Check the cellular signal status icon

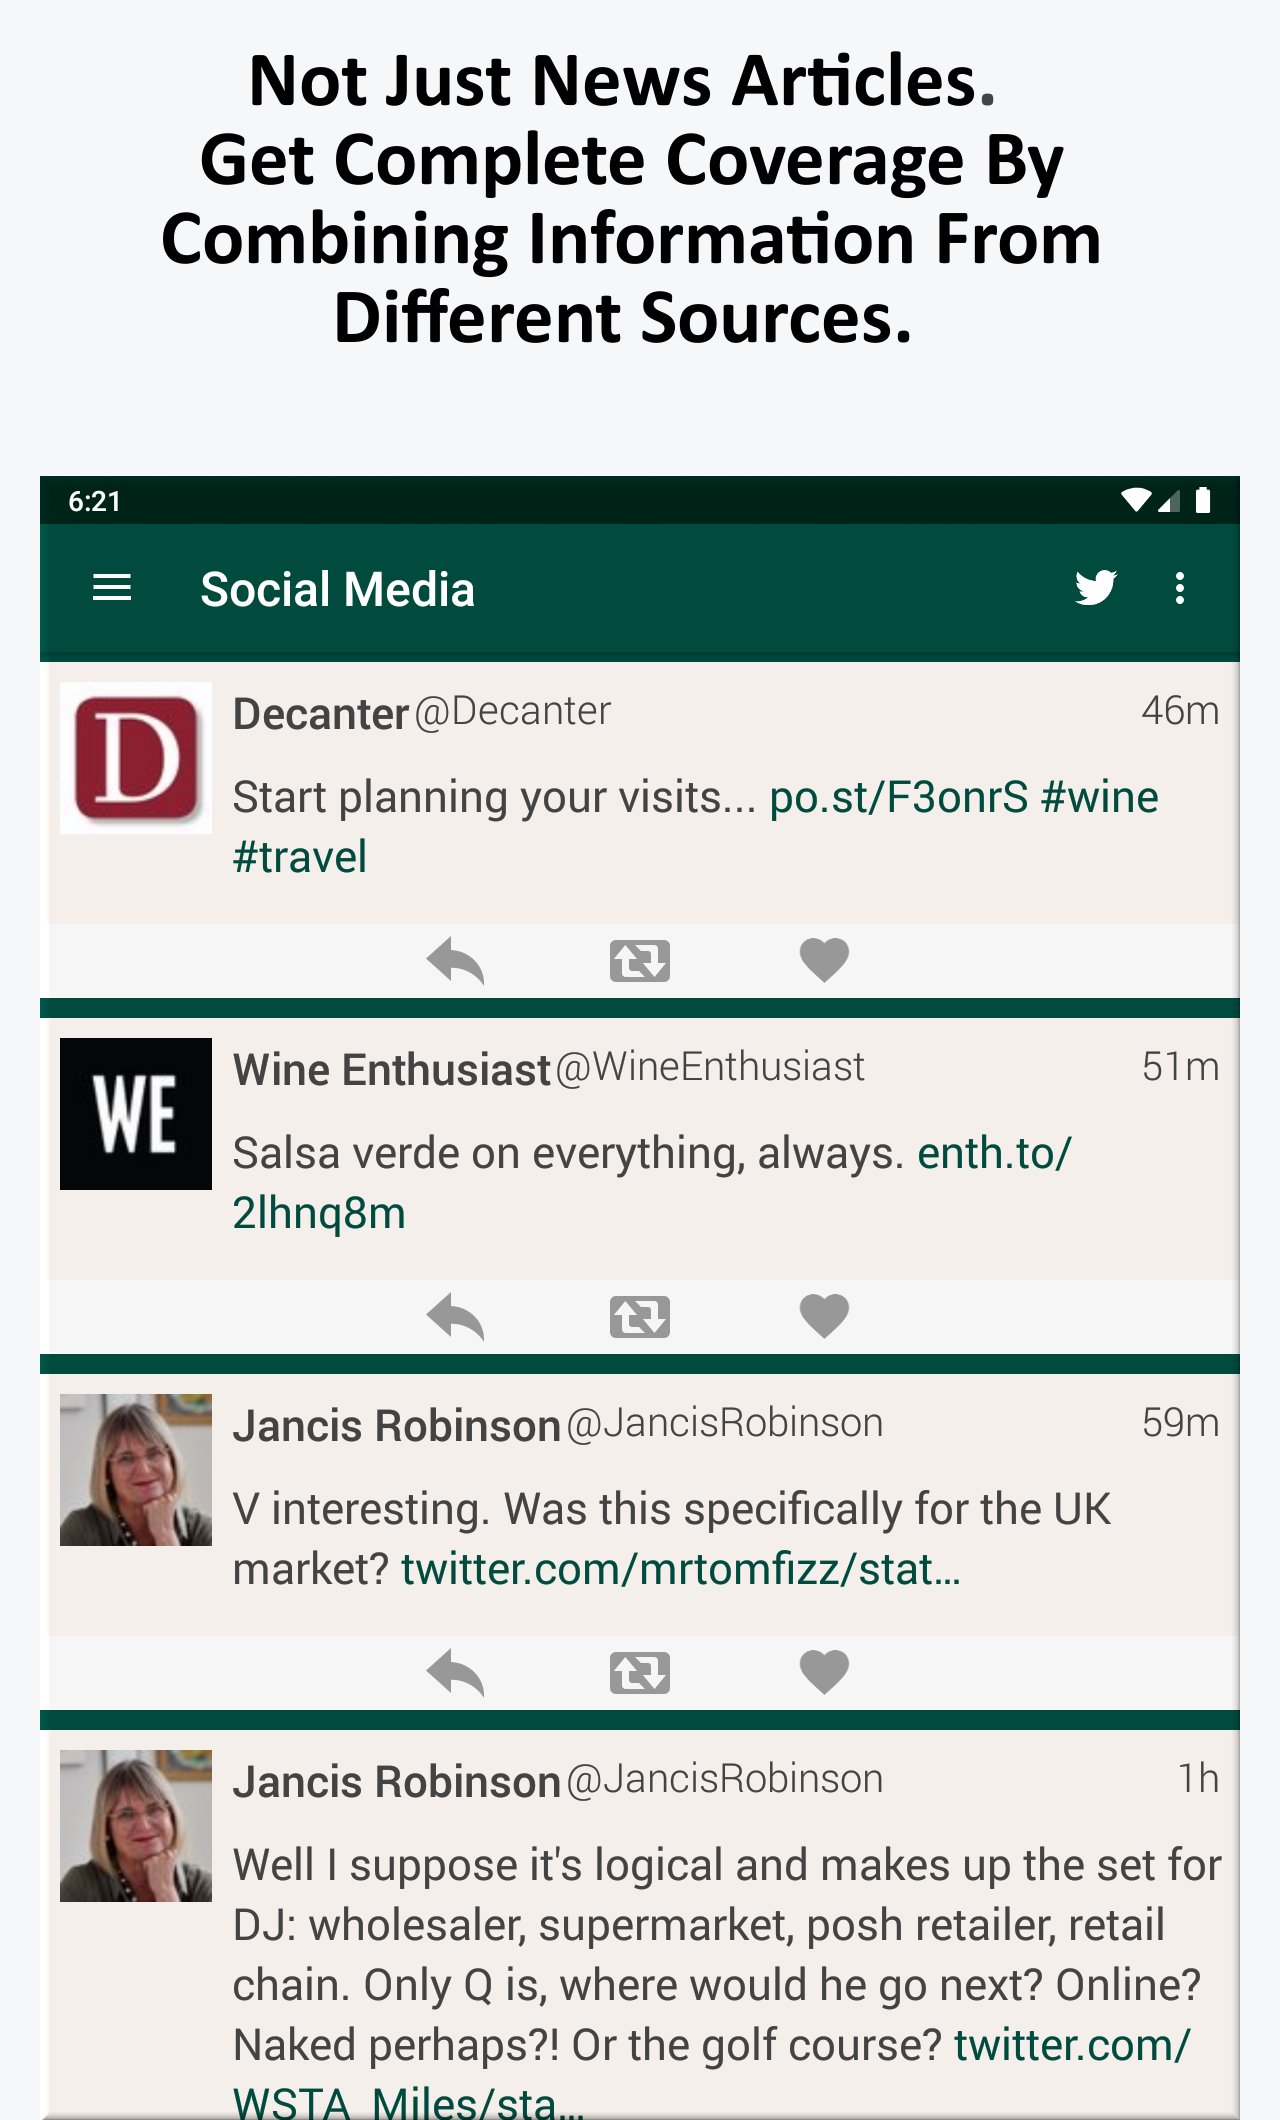[1169, 500]
